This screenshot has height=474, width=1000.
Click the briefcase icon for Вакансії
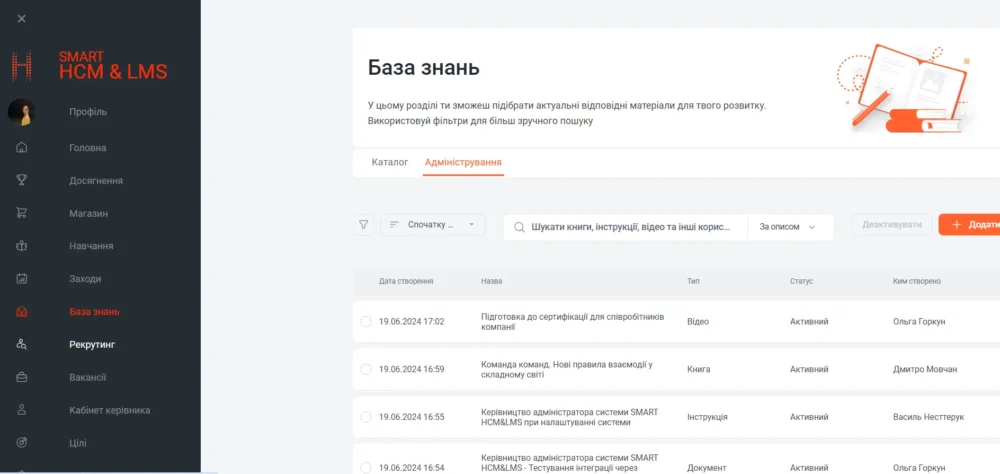(22, 377)
